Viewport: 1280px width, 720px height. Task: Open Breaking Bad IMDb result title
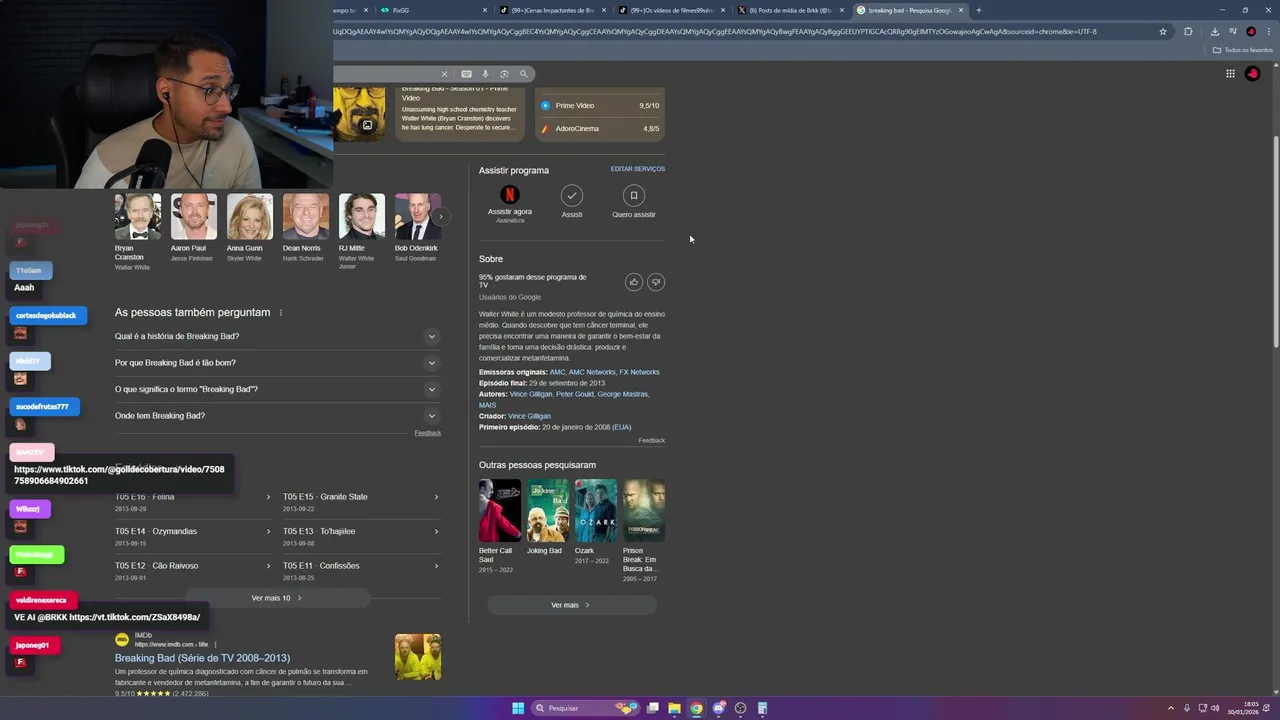point(202,658)
